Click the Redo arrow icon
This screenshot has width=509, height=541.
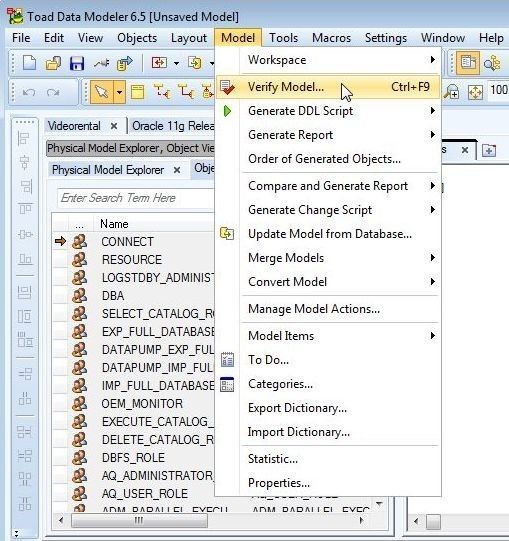(53, 92)
